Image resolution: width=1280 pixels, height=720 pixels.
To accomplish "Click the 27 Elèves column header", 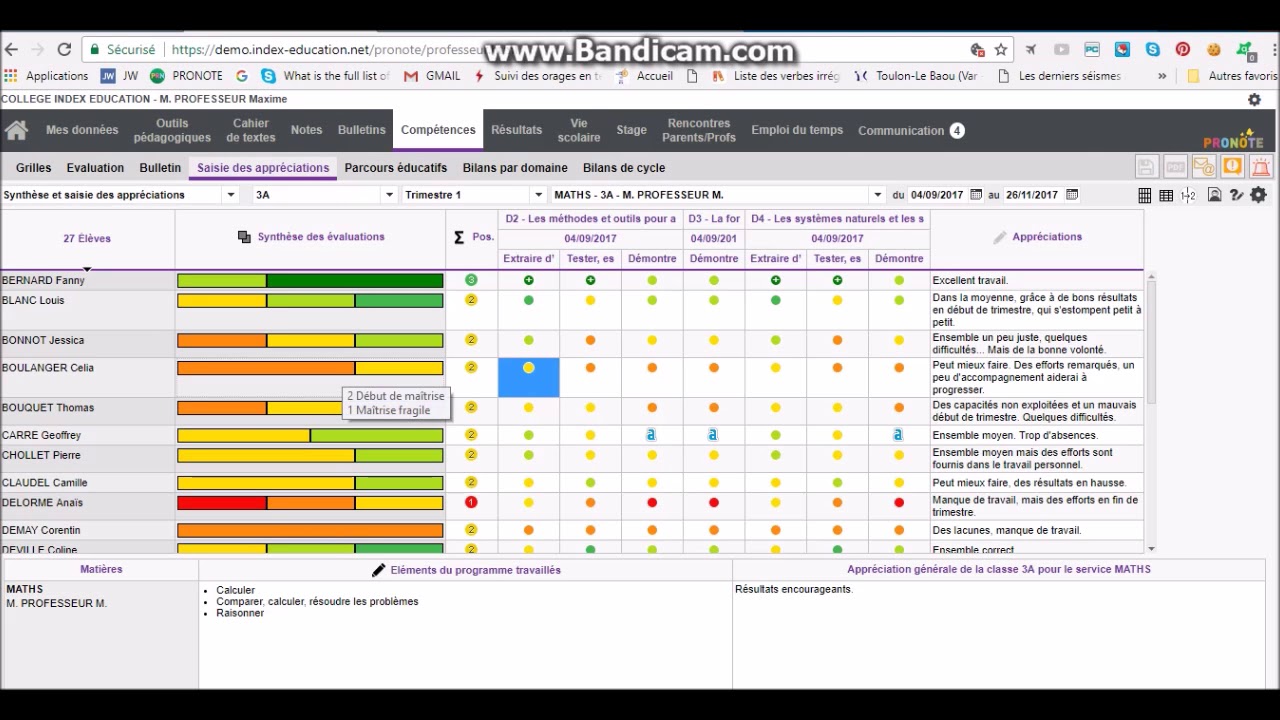I will tap(87, 238).
